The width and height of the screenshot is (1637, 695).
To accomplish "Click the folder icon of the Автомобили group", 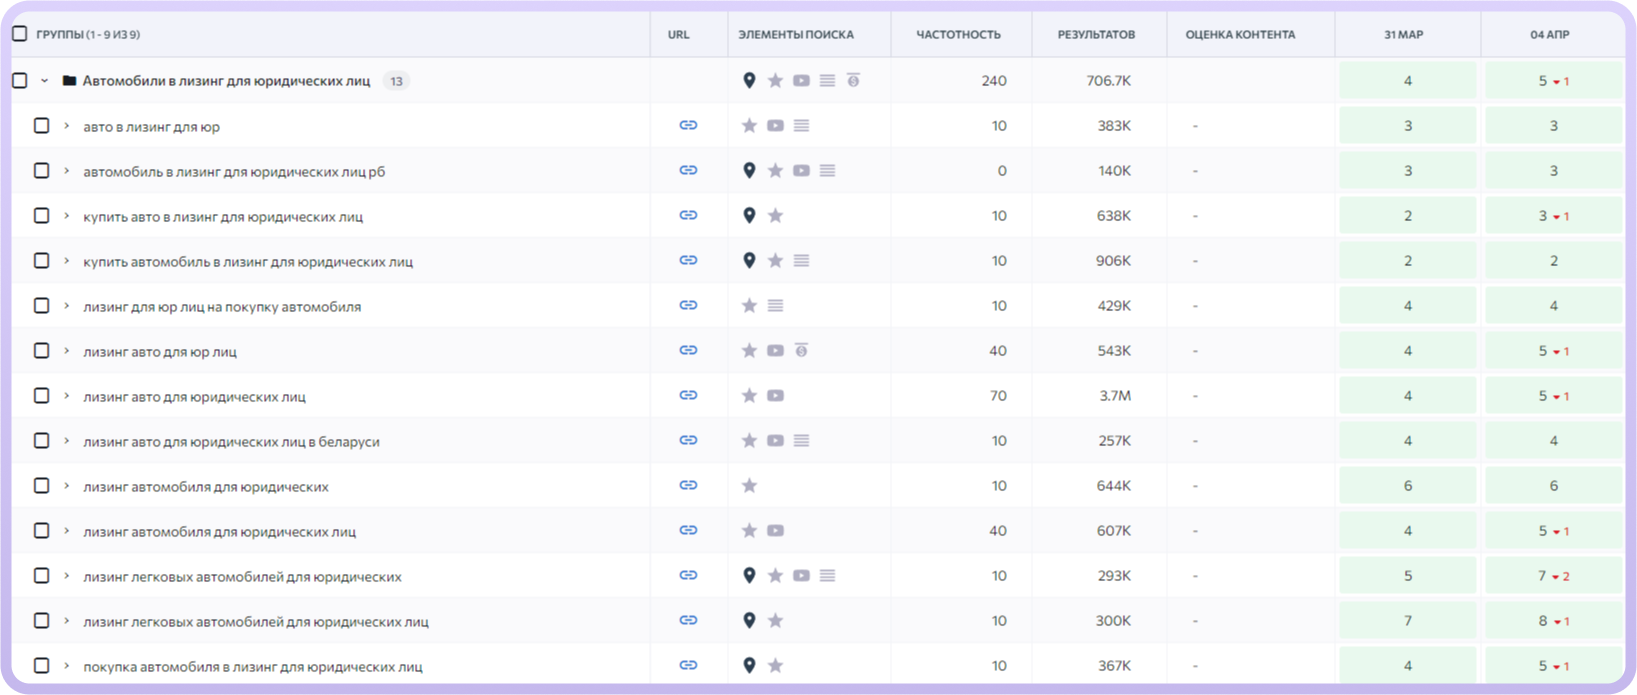I will [69, 81].
